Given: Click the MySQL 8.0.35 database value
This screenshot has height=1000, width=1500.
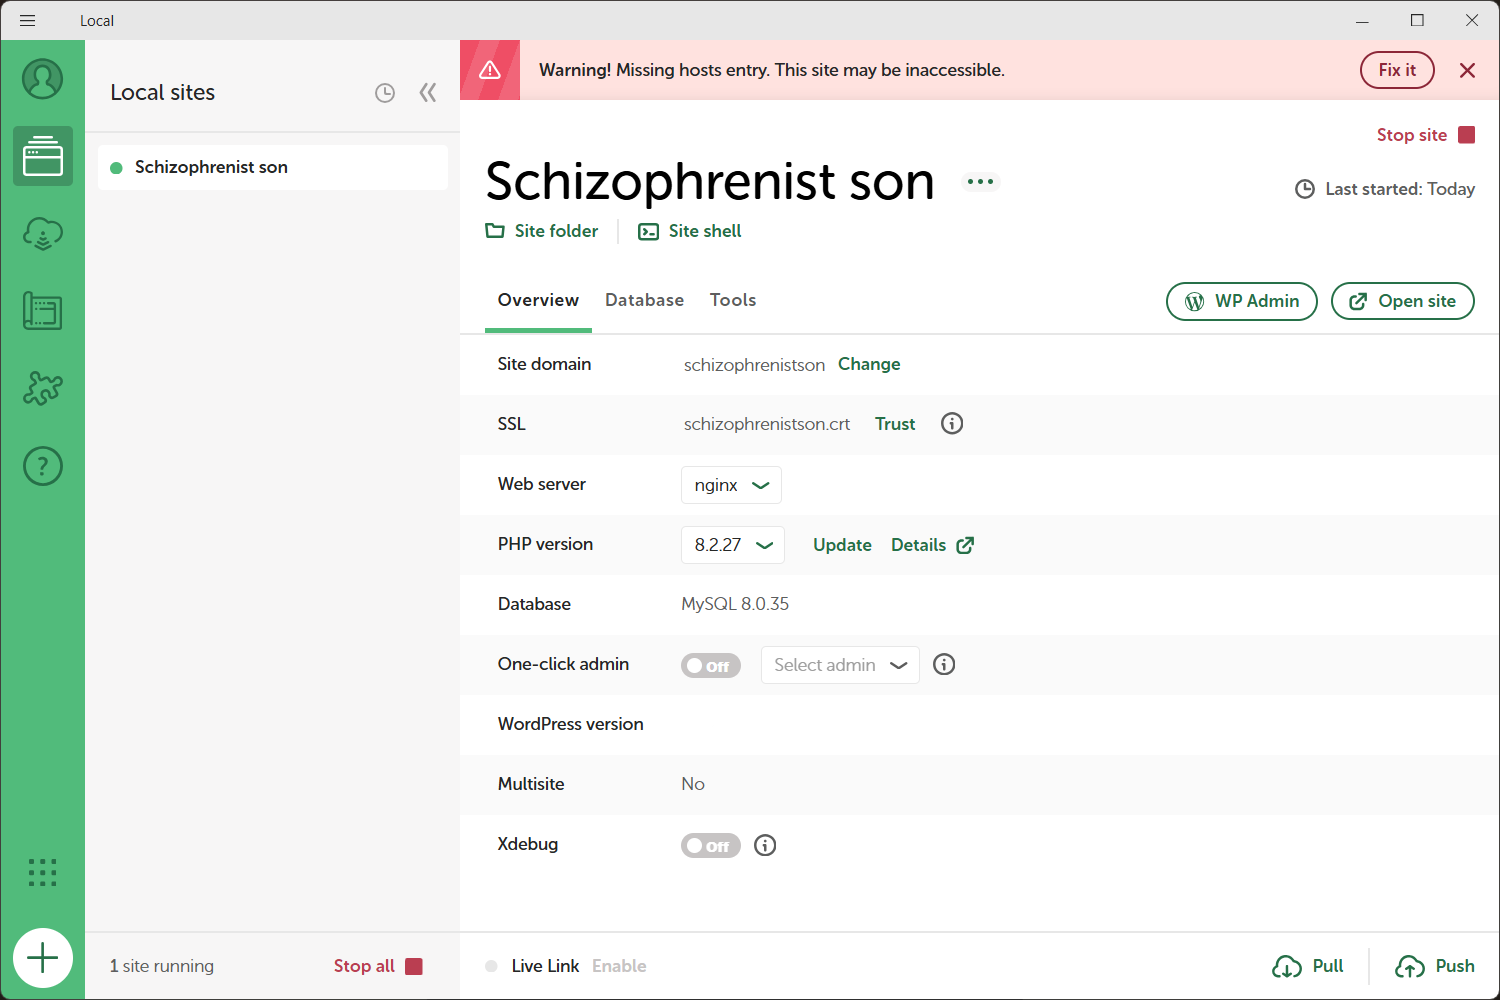Looking at the screenshot, I should point(735,604).
